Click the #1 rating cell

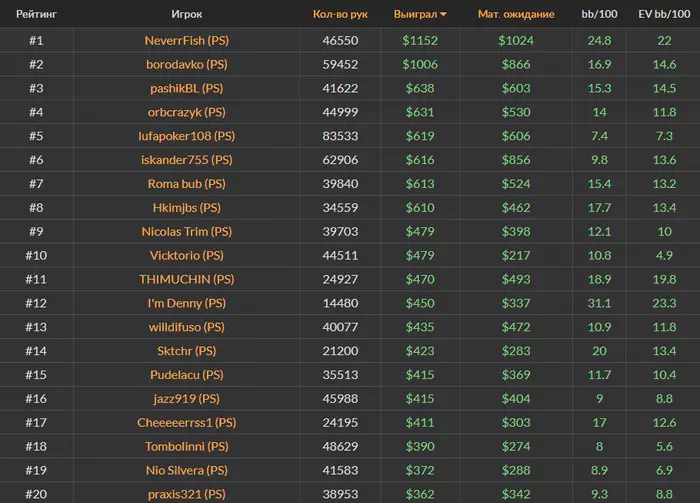pos(36,40)
